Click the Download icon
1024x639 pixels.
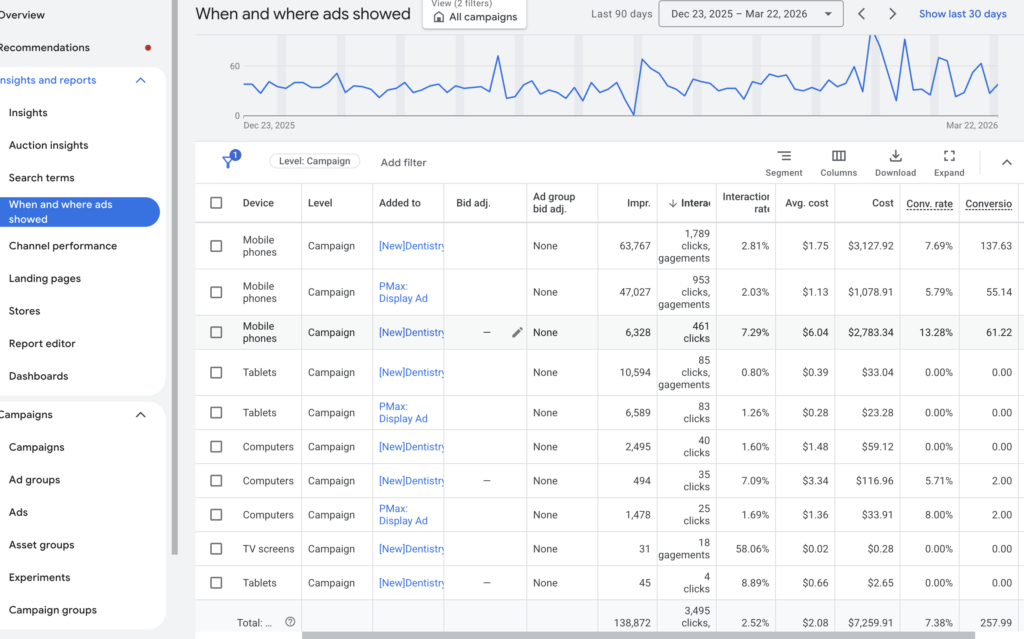tap(895, 157)
